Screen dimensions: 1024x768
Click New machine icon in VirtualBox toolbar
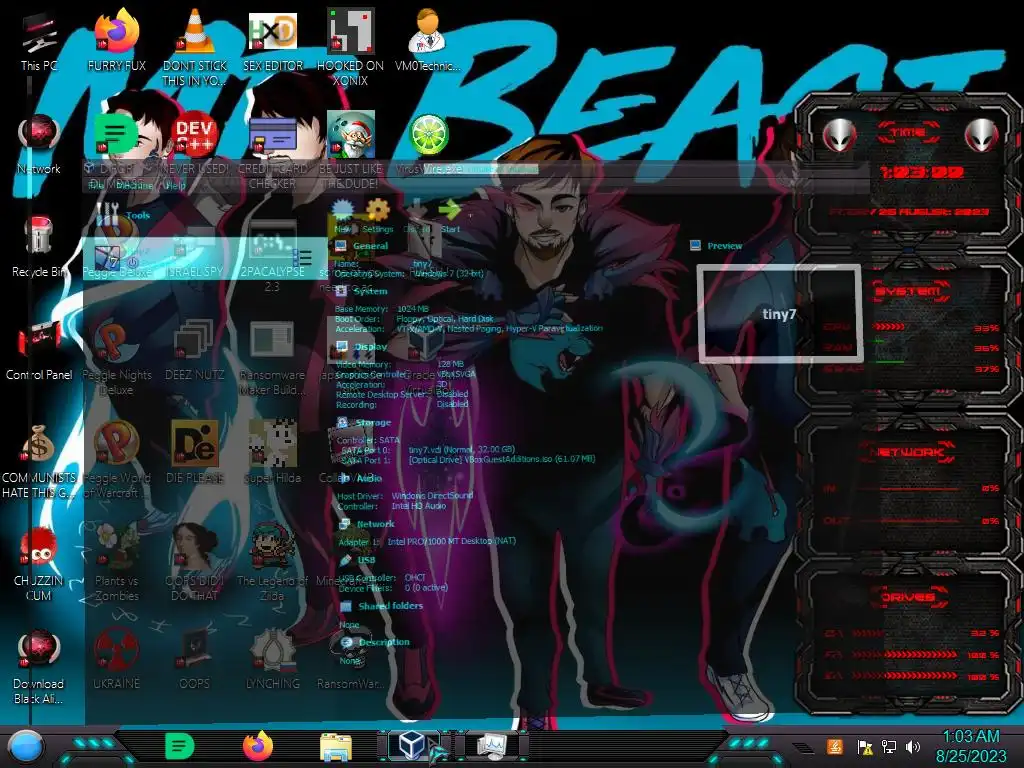pyautogui.click(x=342, y=216)
